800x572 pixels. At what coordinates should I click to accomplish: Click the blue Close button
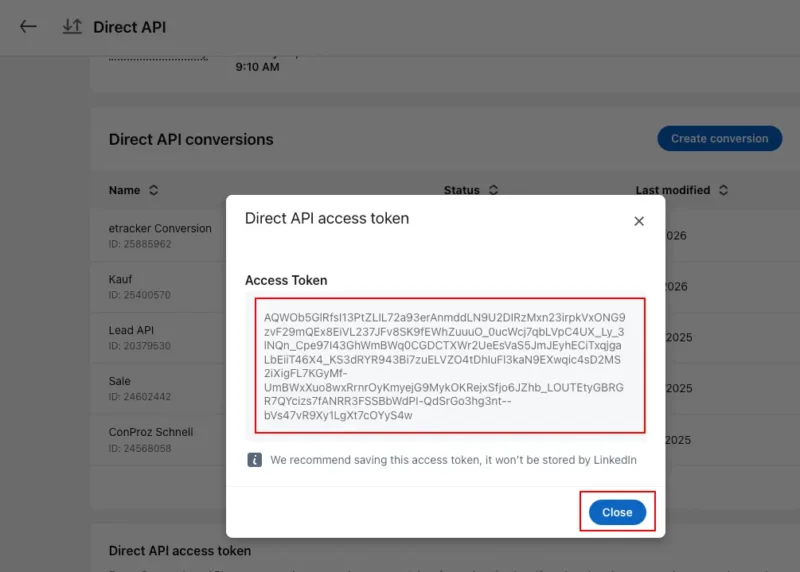(617, 512)
